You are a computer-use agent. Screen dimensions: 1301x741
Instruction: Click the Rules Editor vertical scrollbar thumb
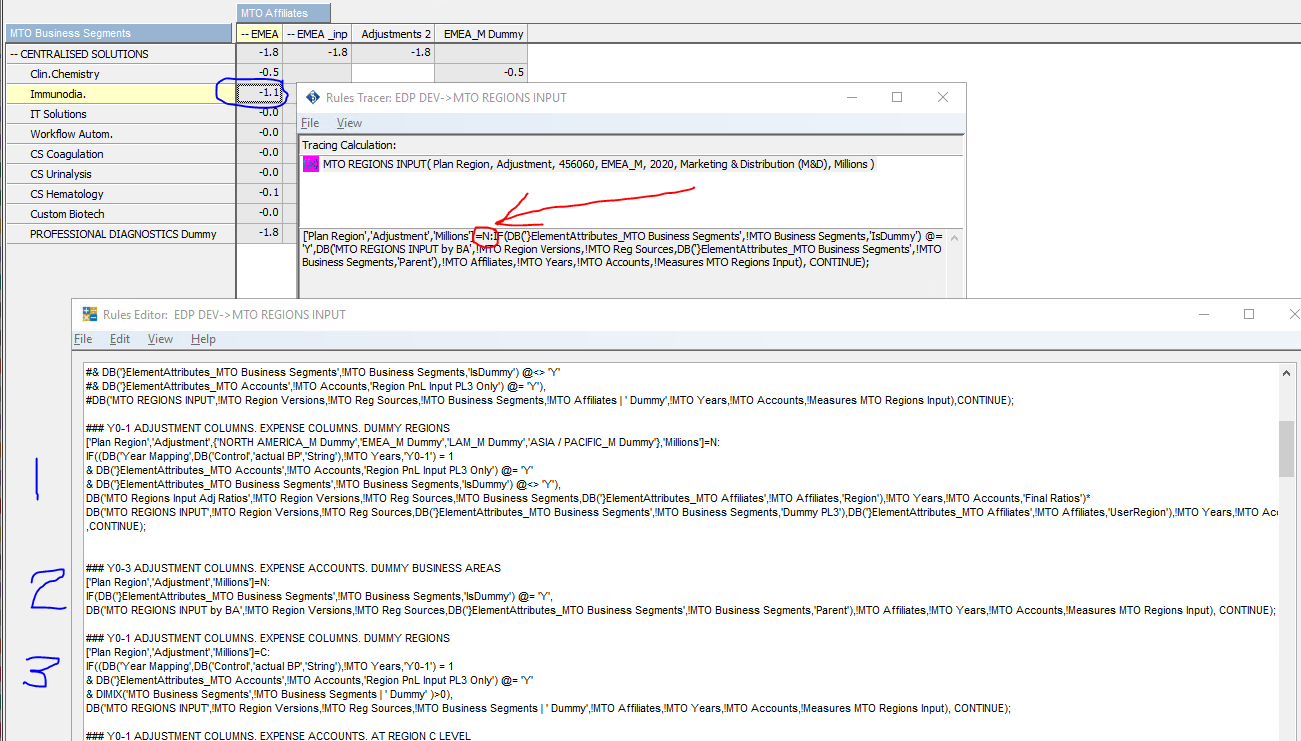[1286, 448]
